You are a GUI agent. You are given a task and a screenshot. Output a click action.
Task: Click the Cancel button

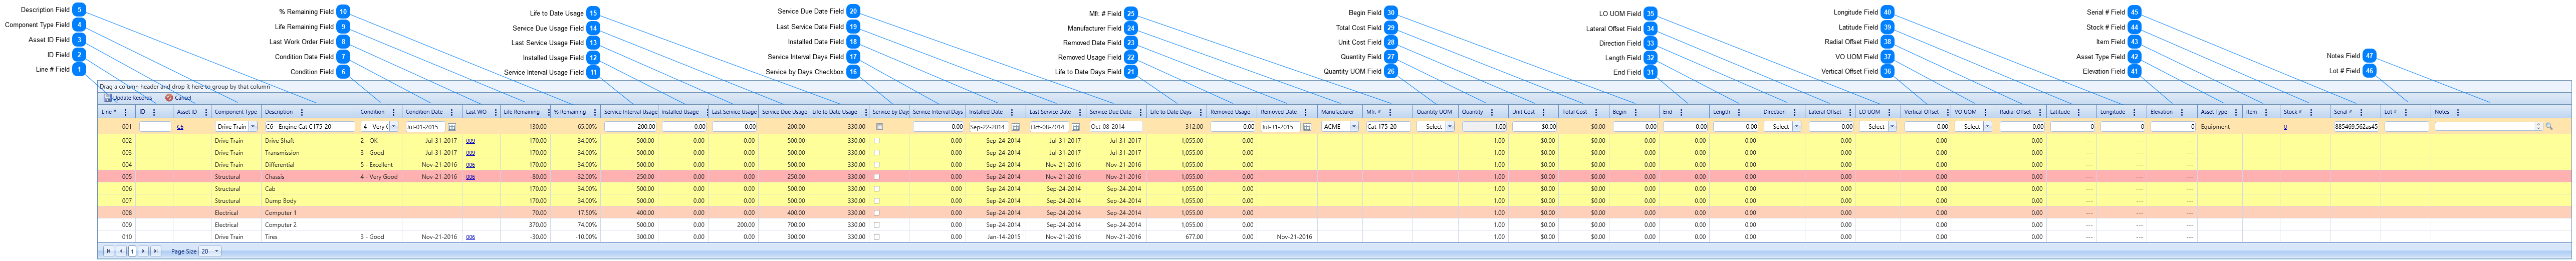(179, 98)
